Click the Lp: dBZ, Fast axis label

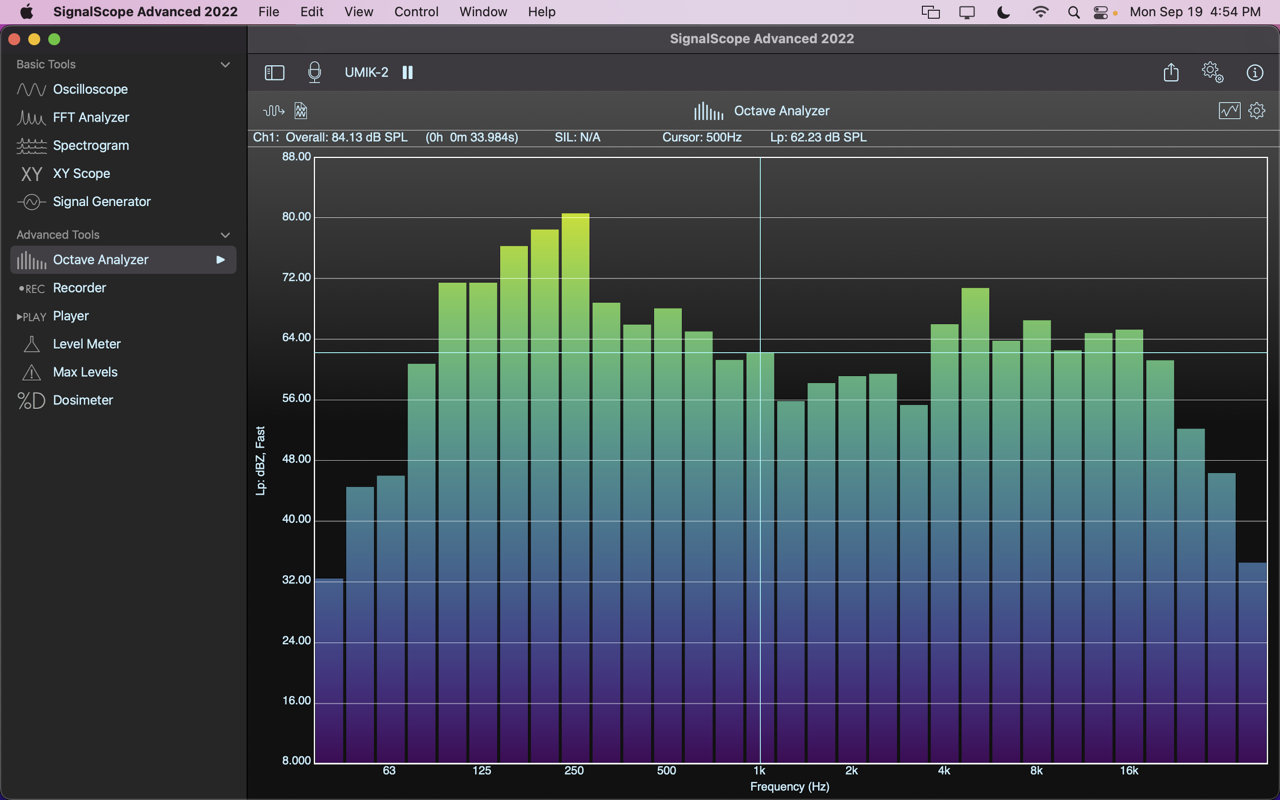click(260, 461)
